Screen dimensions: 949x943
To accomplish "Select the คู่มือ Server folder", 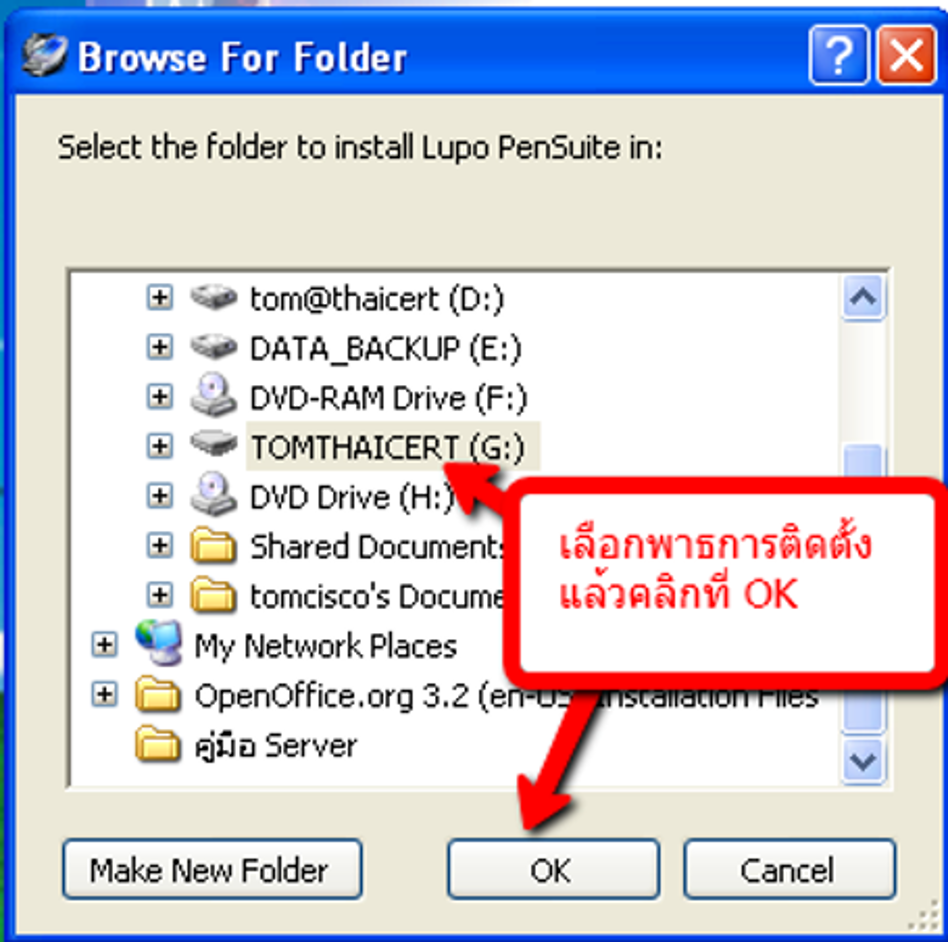I will 275,746.
